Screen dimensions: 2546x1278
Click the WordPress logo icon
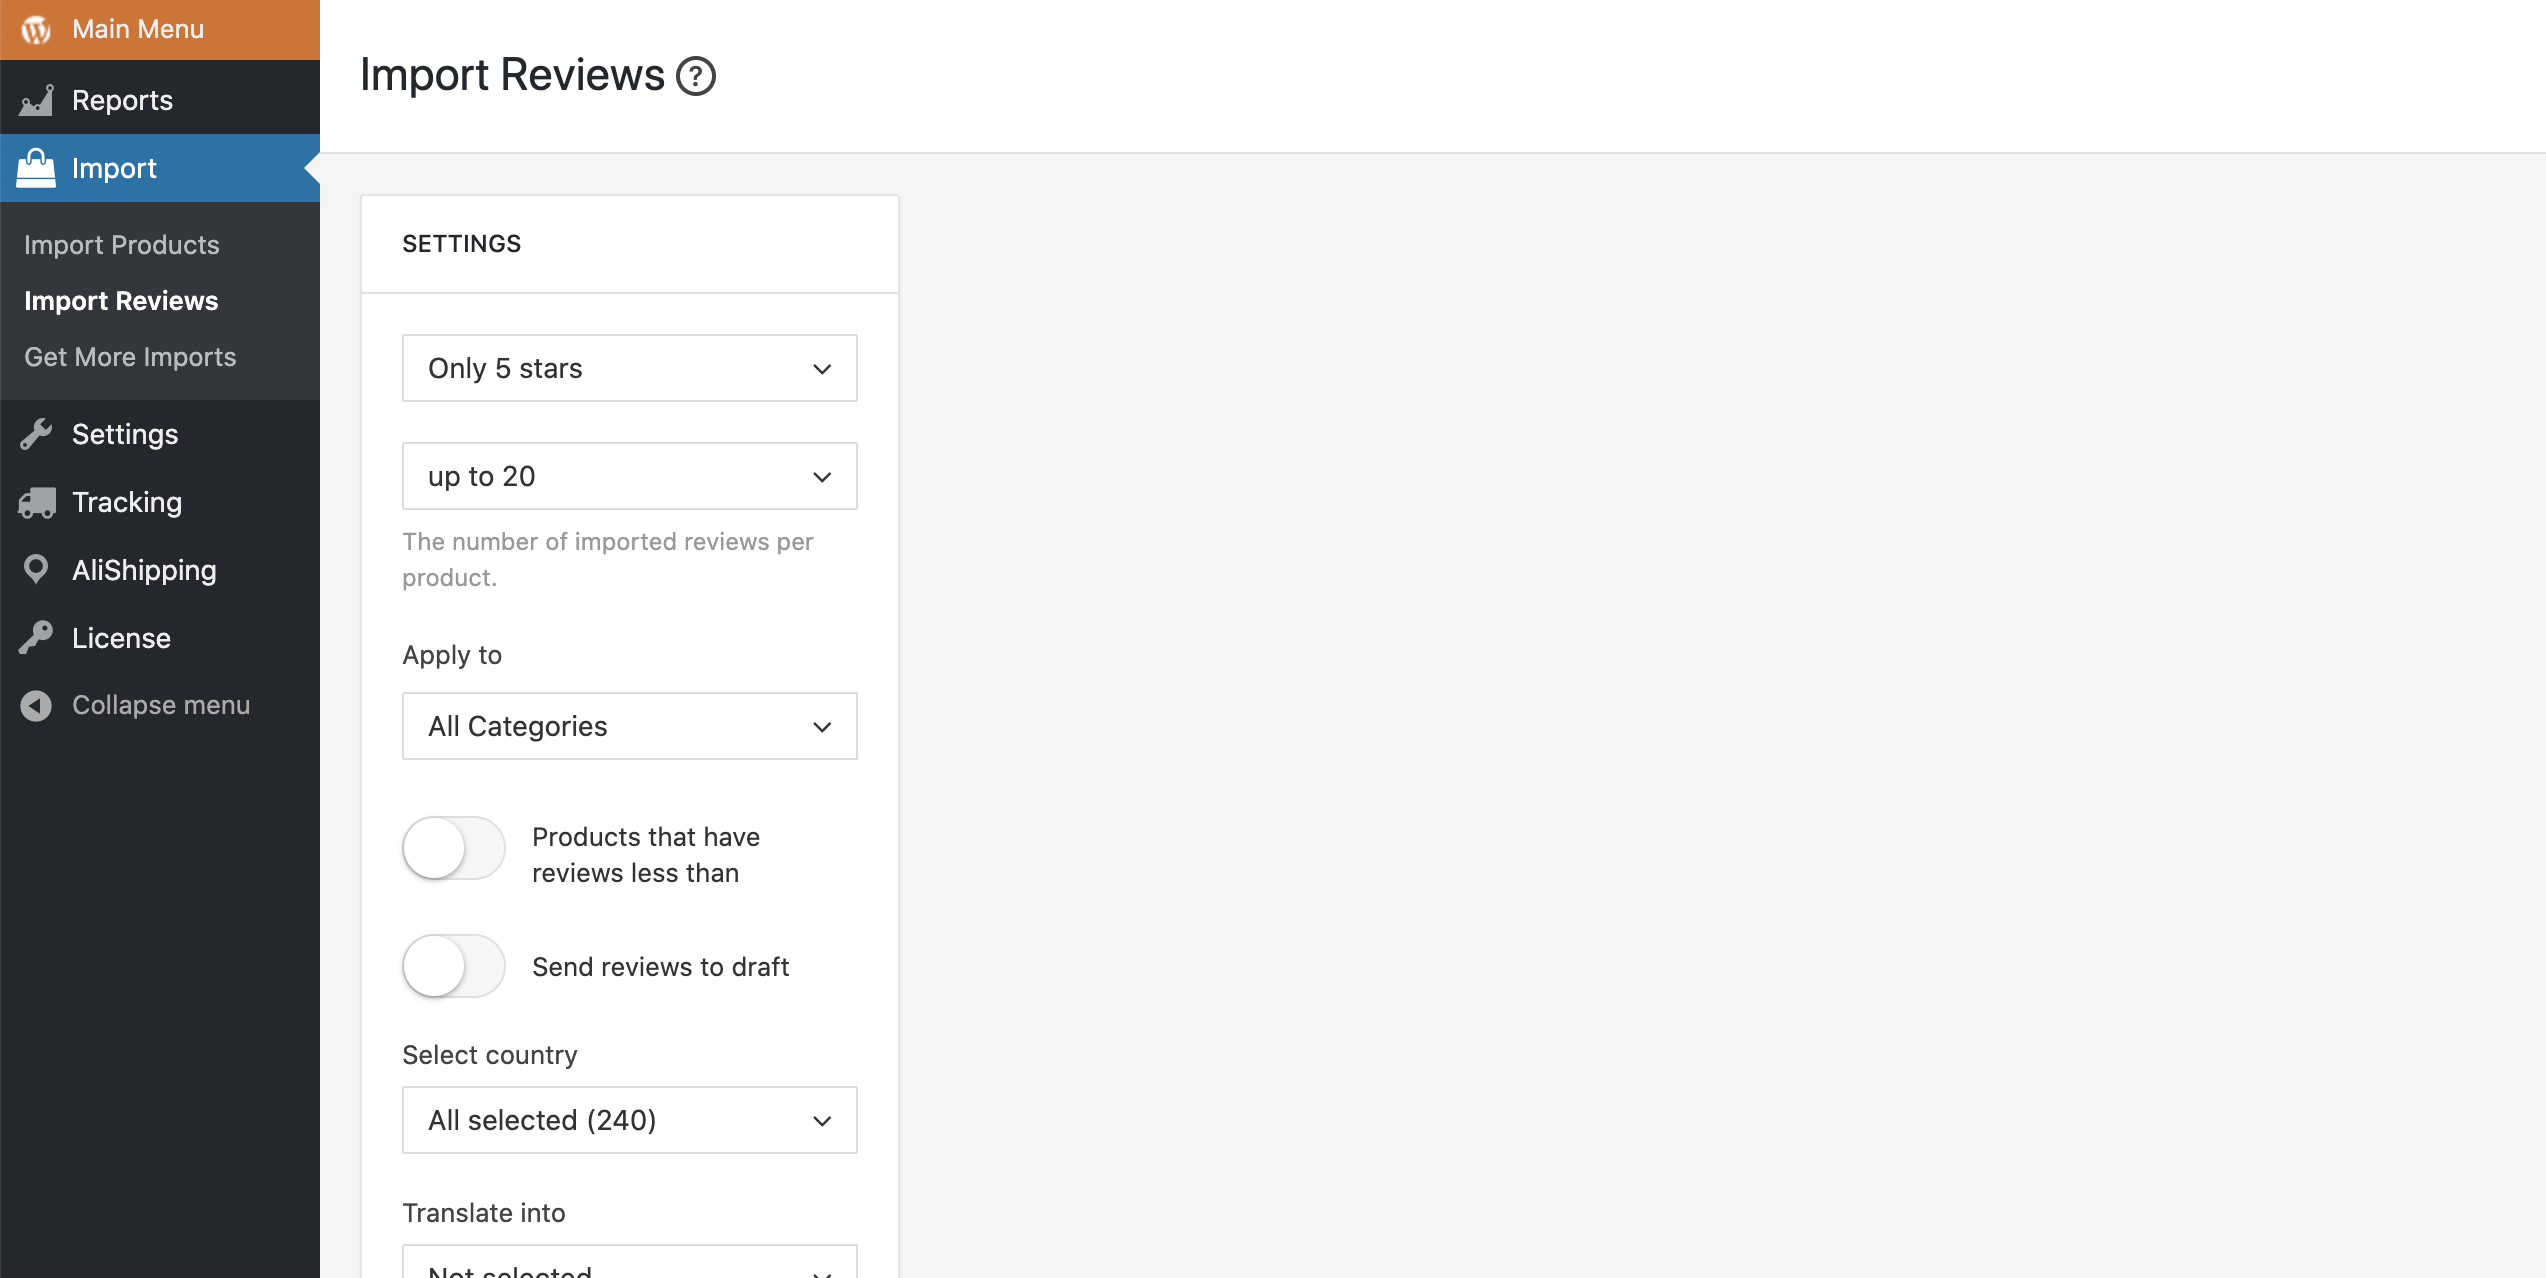[x=36, y=30]
